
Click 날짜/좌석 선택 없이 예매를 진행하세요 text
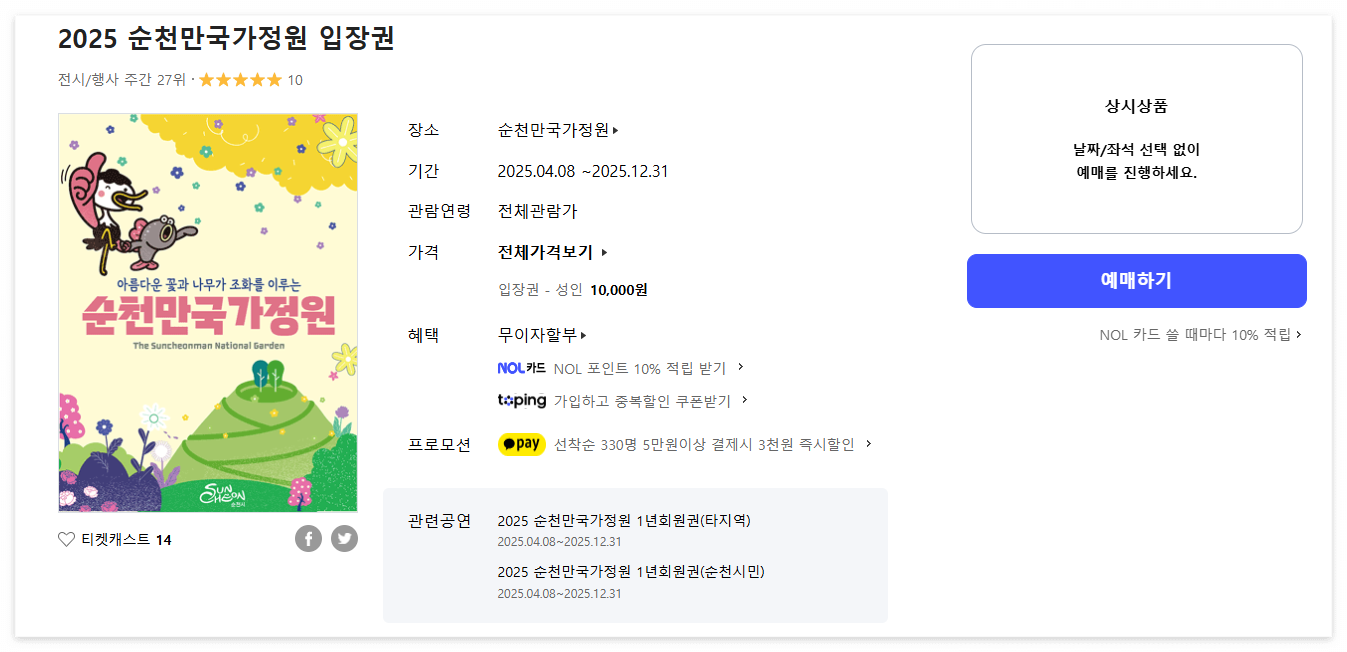(1136, 161)
